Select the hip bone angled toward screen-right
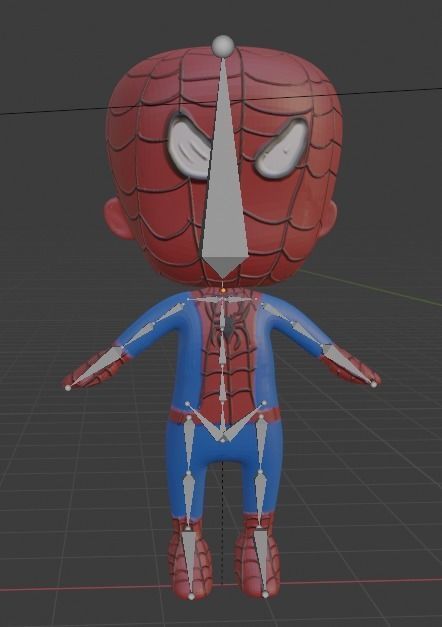442x627 pixels. pos(244,421)
